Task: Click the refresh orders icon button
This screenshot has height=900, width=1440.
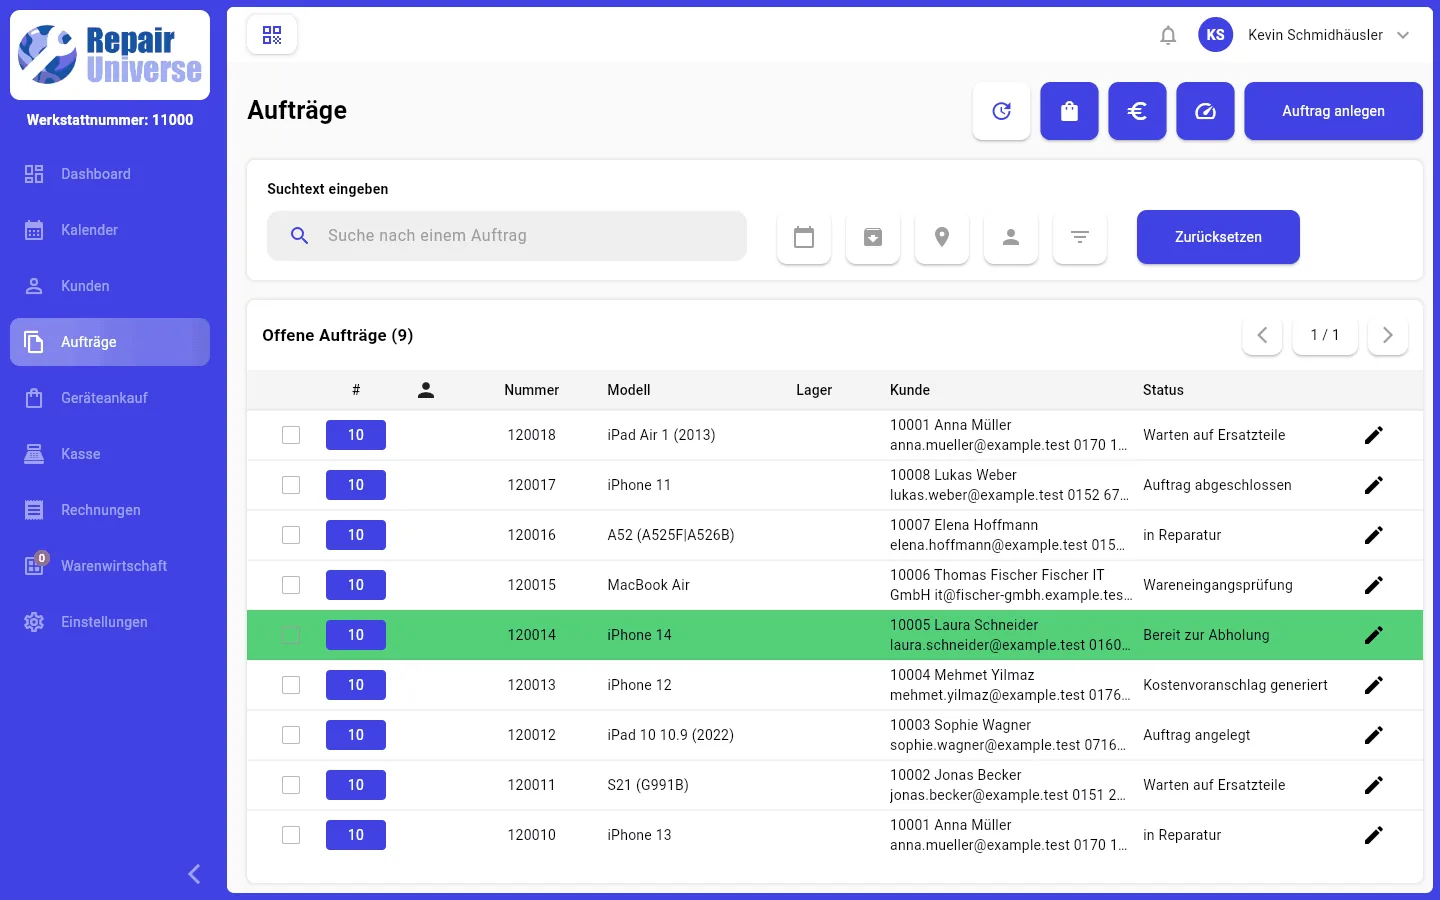Action: pos(1002,111)
